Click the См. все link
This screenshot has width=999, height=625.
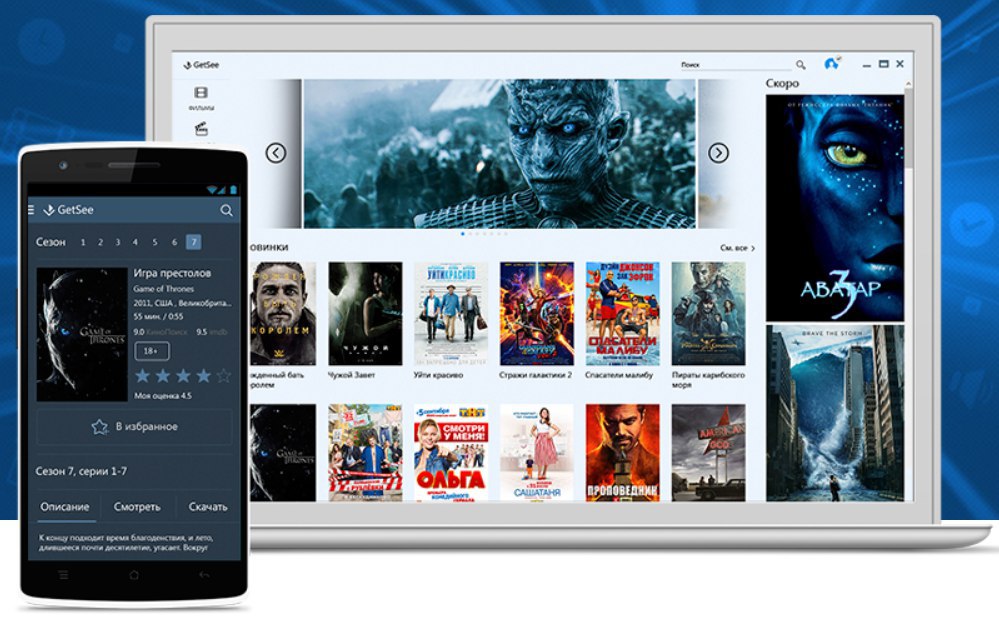pyautogui.click(x=737, y=248)
